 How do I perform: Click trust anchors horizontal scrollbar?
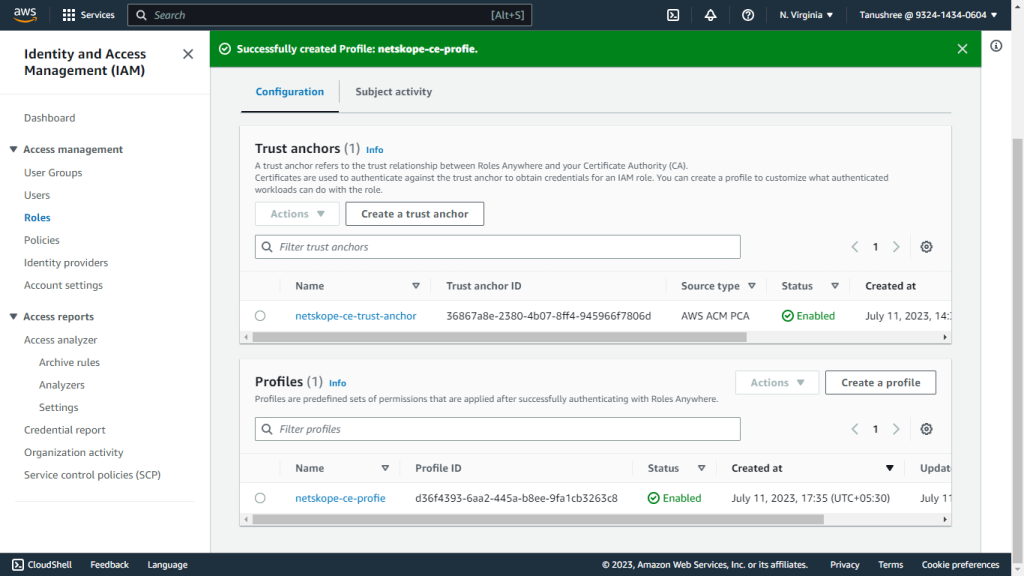point(499,338)
